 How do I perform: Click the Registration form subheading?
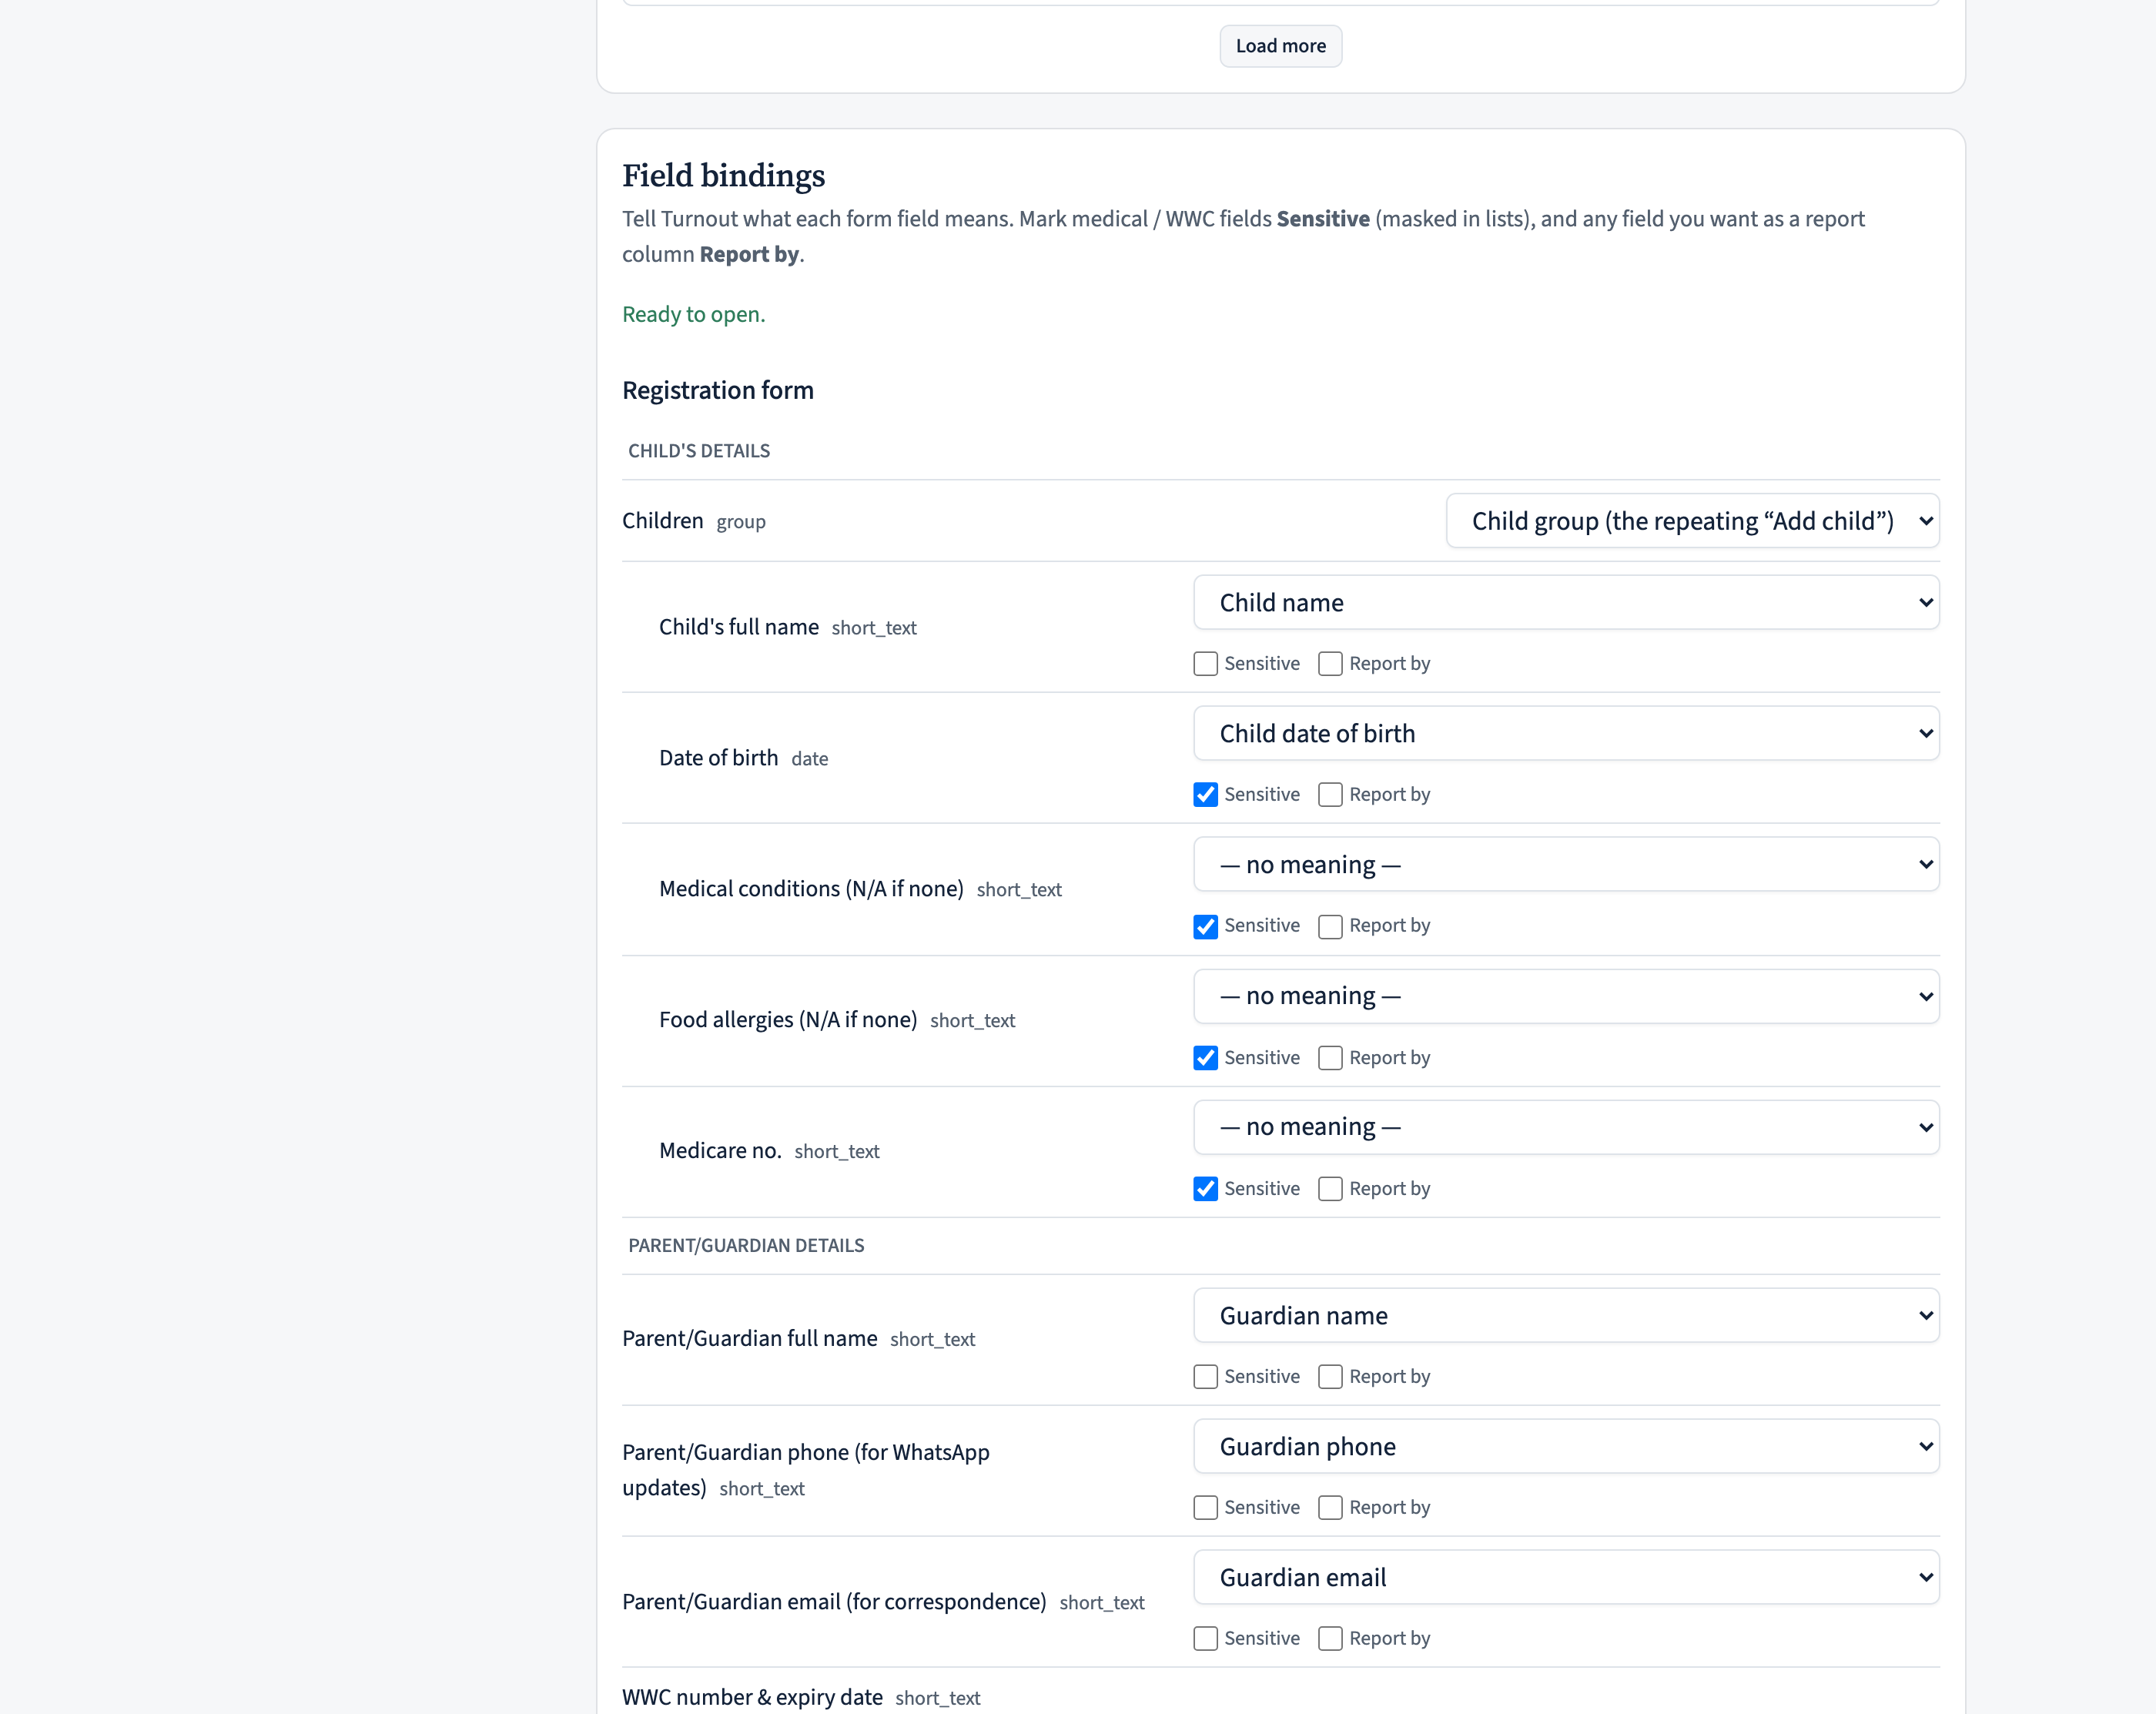[x=717, y=390]
